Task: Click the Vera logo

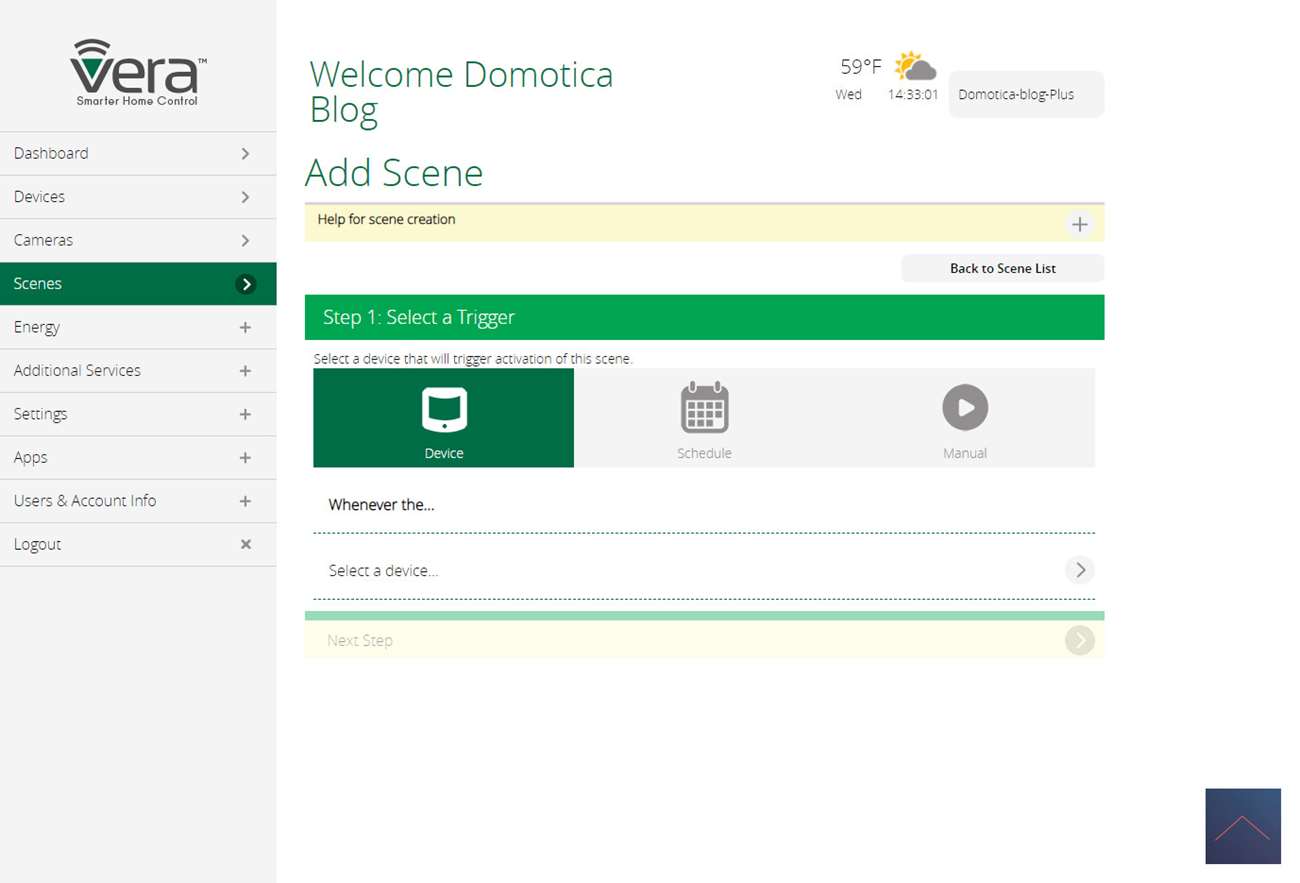Action: [138, 72]
